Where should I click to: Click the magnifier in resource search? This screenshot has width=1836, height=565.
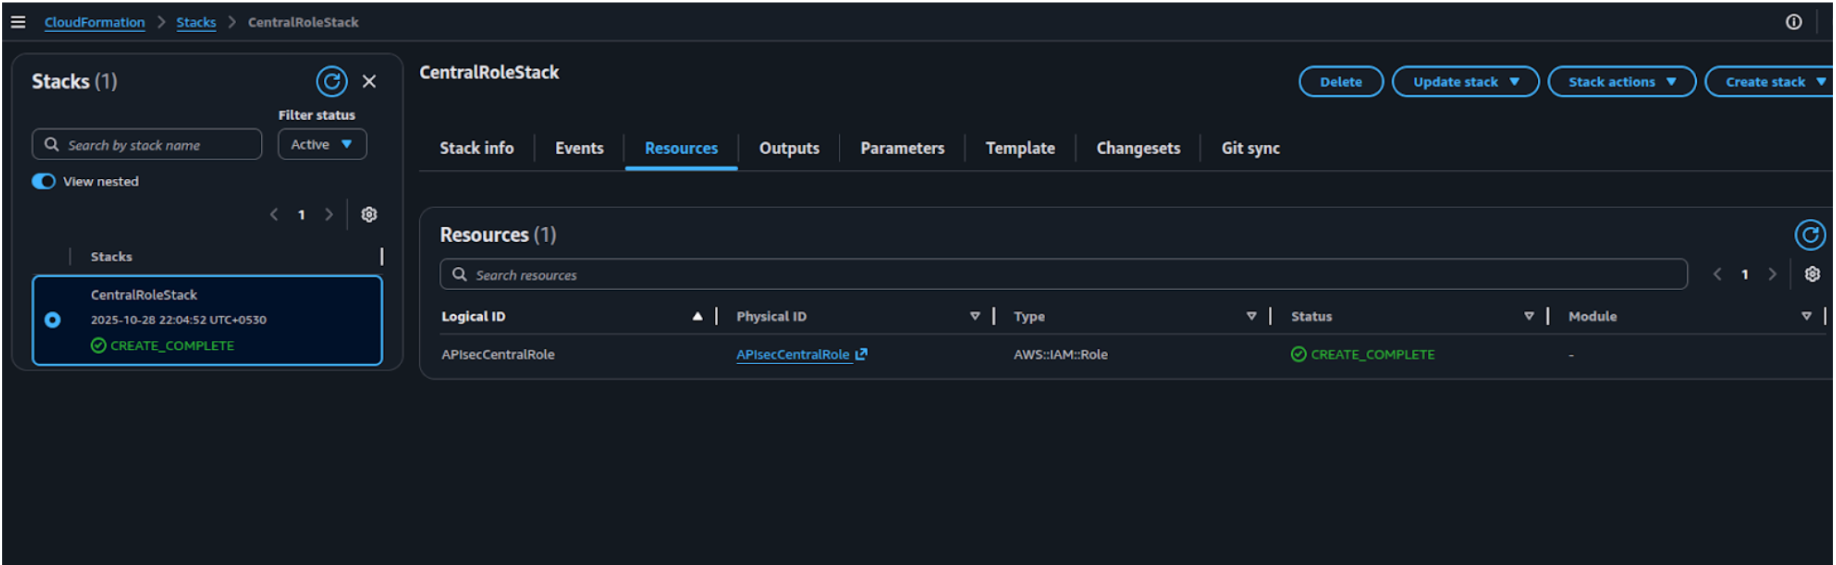(460, 274)
